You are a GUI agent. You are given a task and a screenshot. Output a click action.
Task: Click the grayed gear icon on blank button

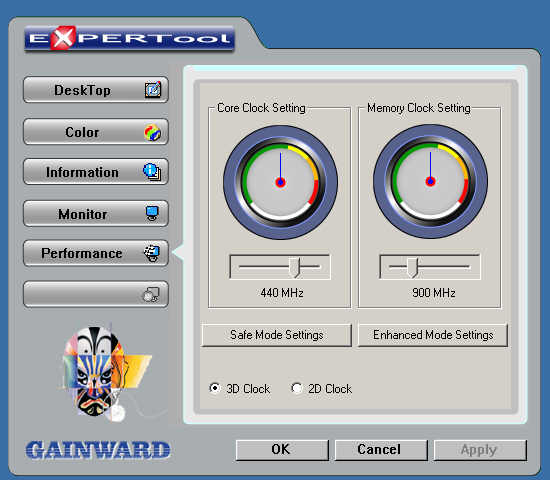tap(151, 295)
